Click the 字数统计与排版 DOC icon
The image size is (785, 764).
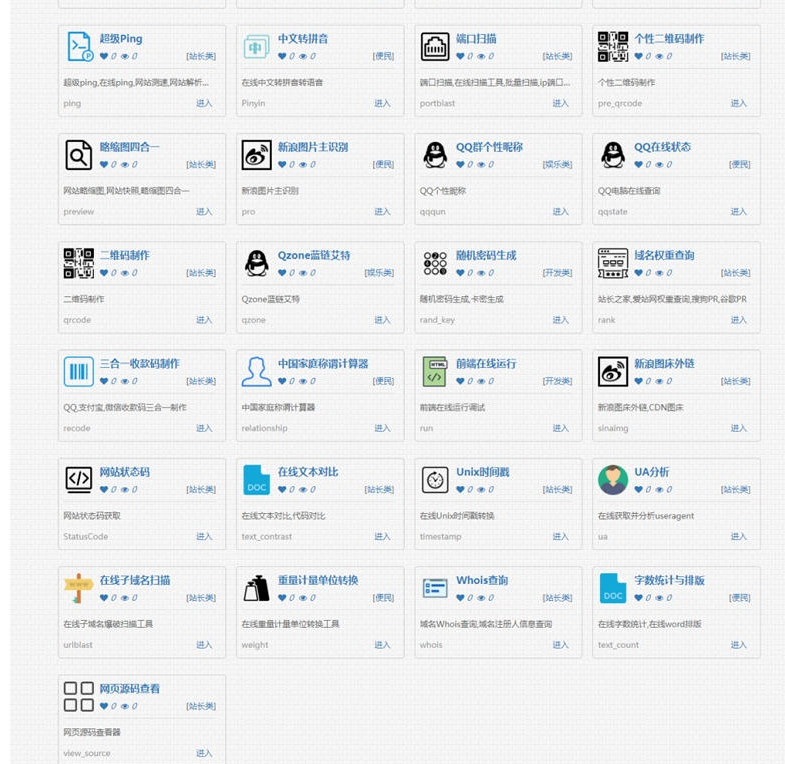[x=613, y=588]
